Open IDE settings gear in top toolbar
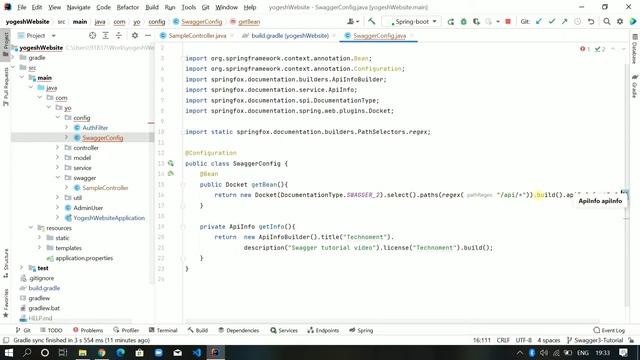This screenshot has width=640, height=360. [x=620, y=21]
